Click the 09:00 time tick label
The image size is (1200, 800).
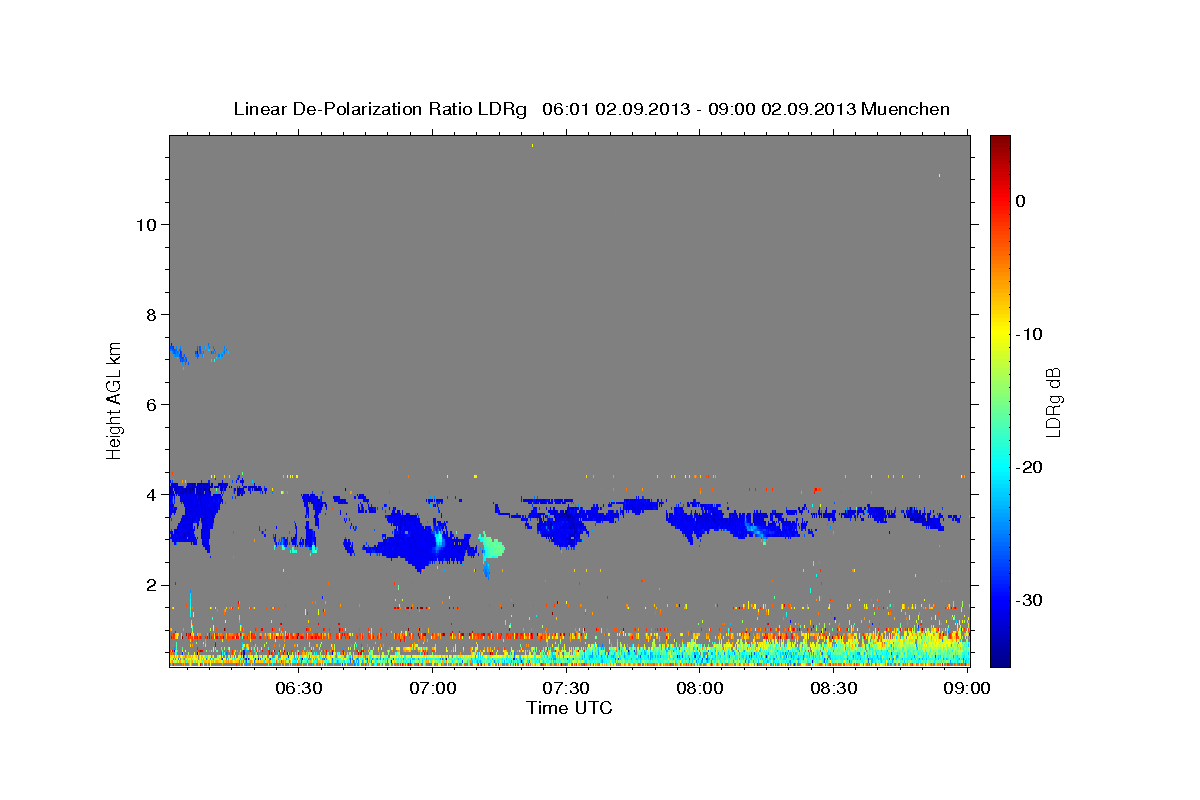(966, 689)
